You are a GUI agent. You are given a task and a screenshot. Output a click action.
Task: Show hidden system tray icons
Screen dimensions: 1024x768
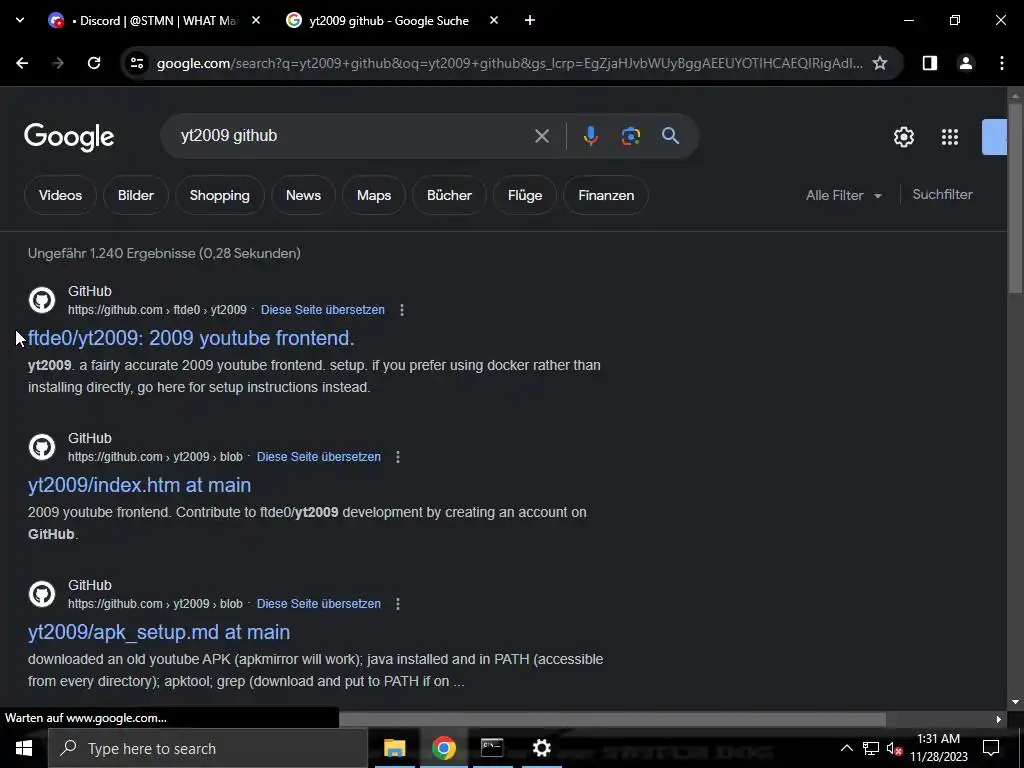point(846,748)
